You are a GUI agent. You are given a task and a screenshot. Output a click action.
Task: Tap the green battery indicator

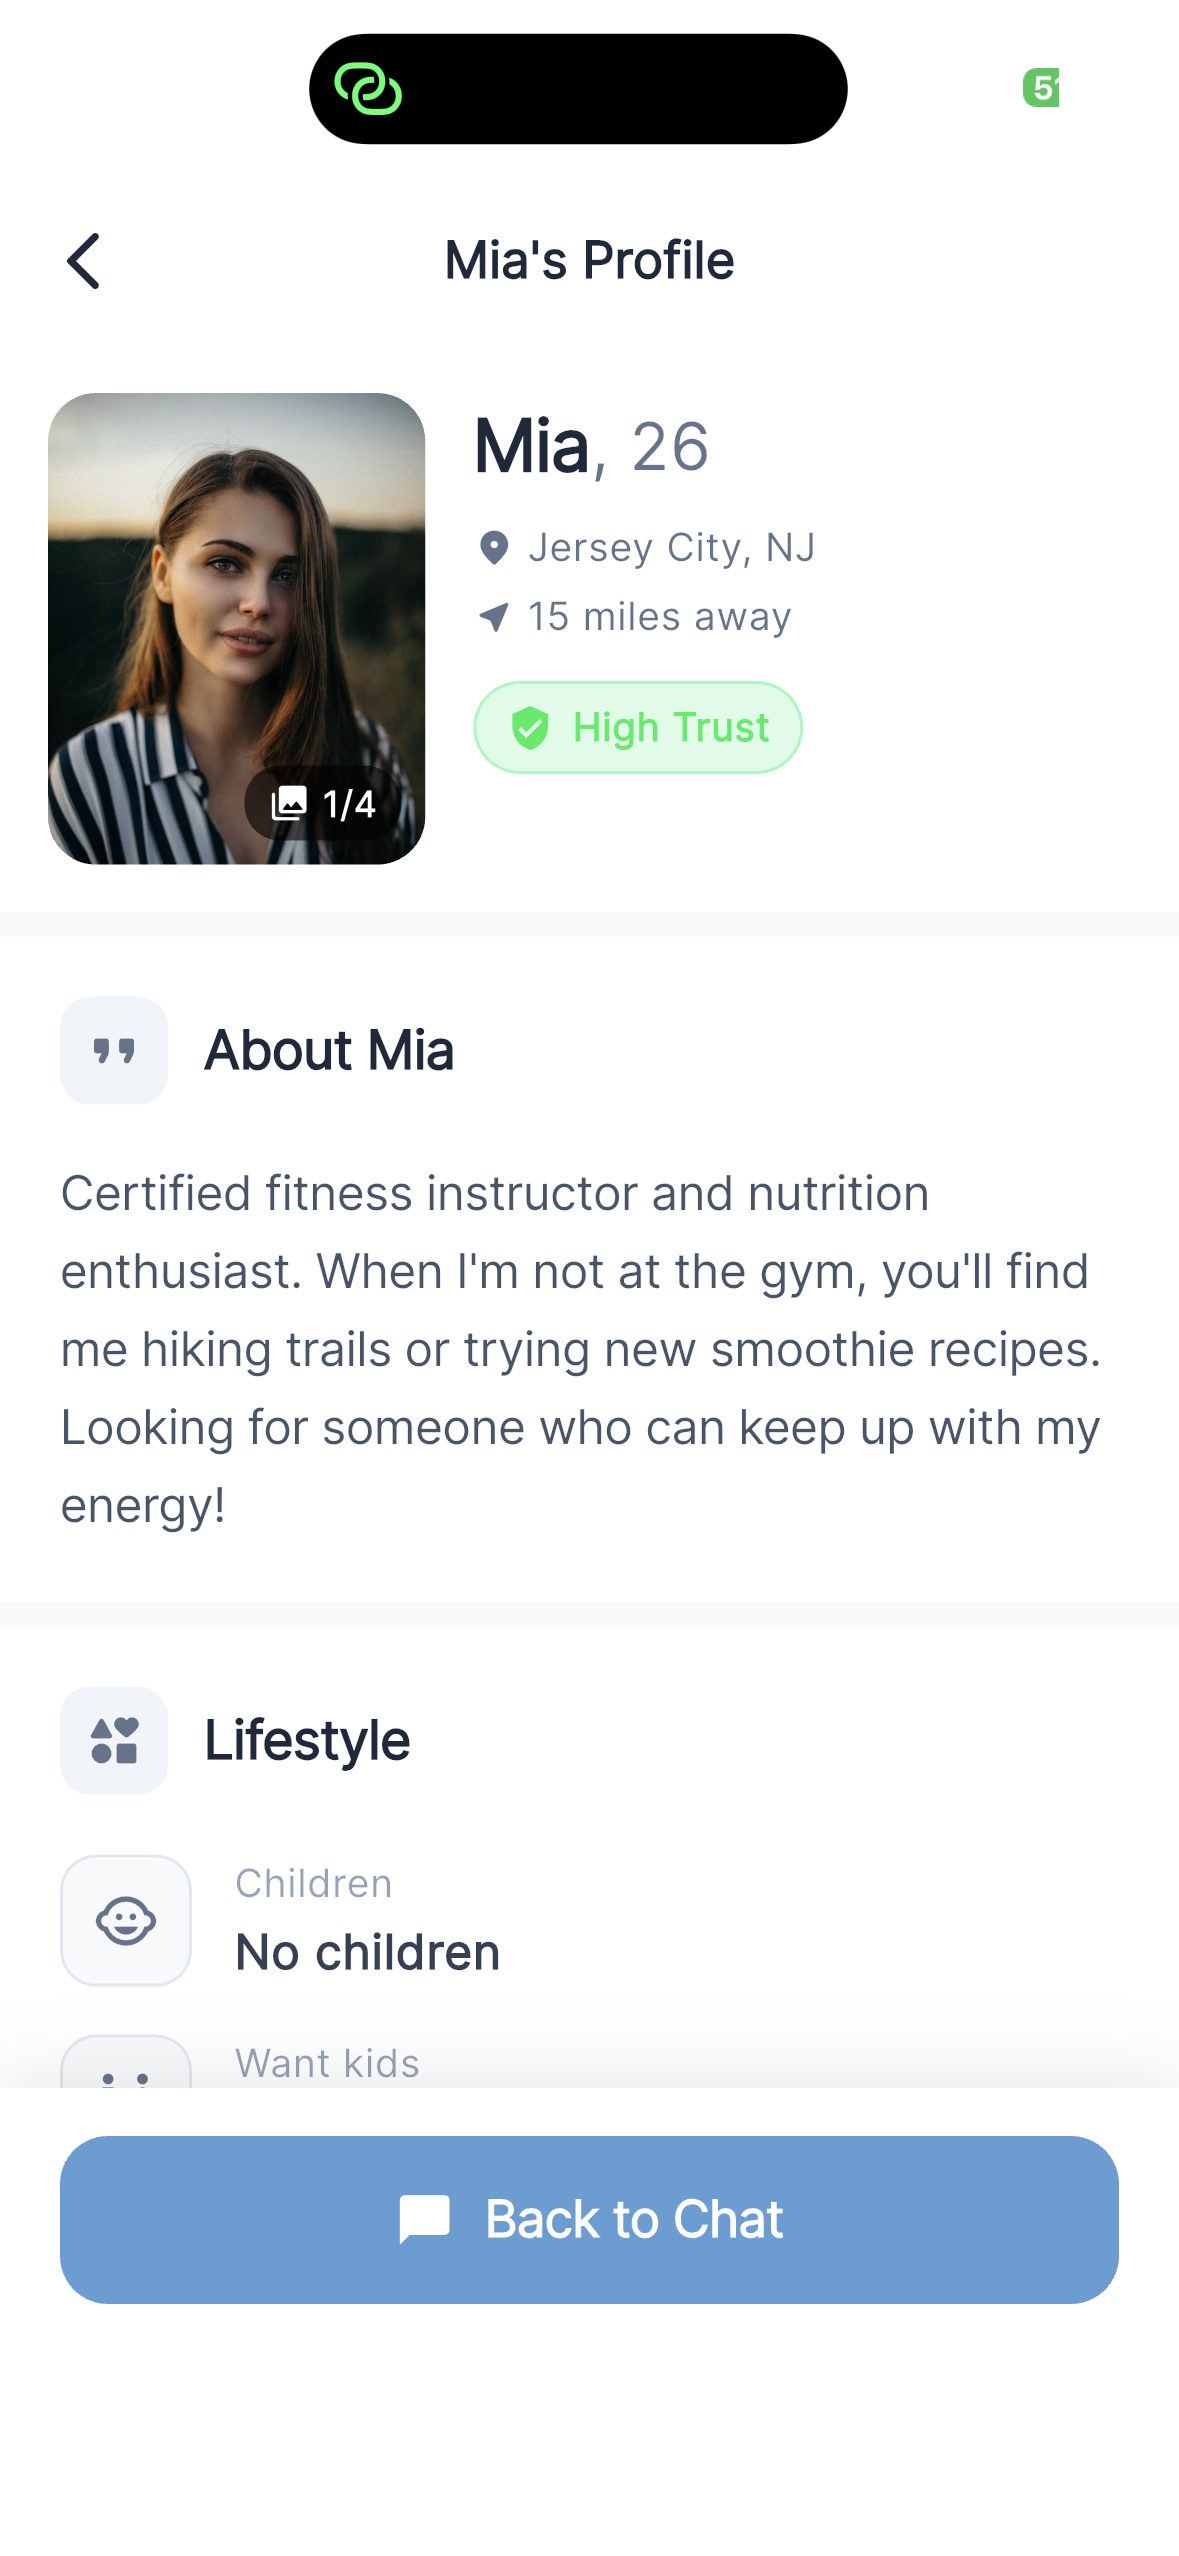1040,88
